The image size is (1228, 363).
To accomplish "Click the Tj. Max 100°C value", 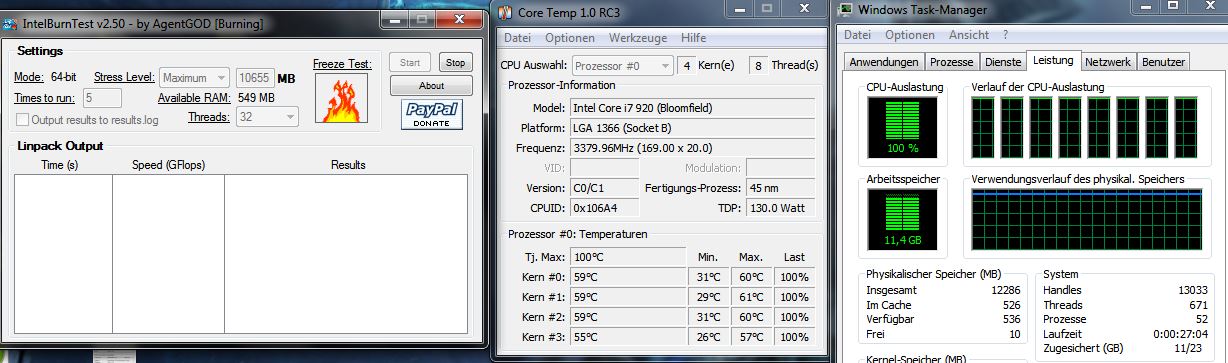I will coord(627,257).
